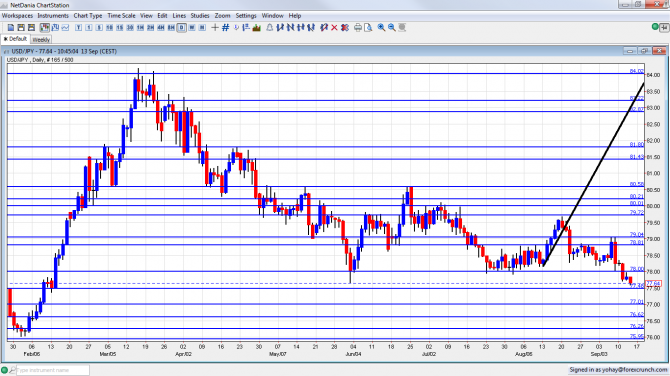The image size is (670, 376).
Task: Set time scale to 5 minutes
Action: coord(99,27)
